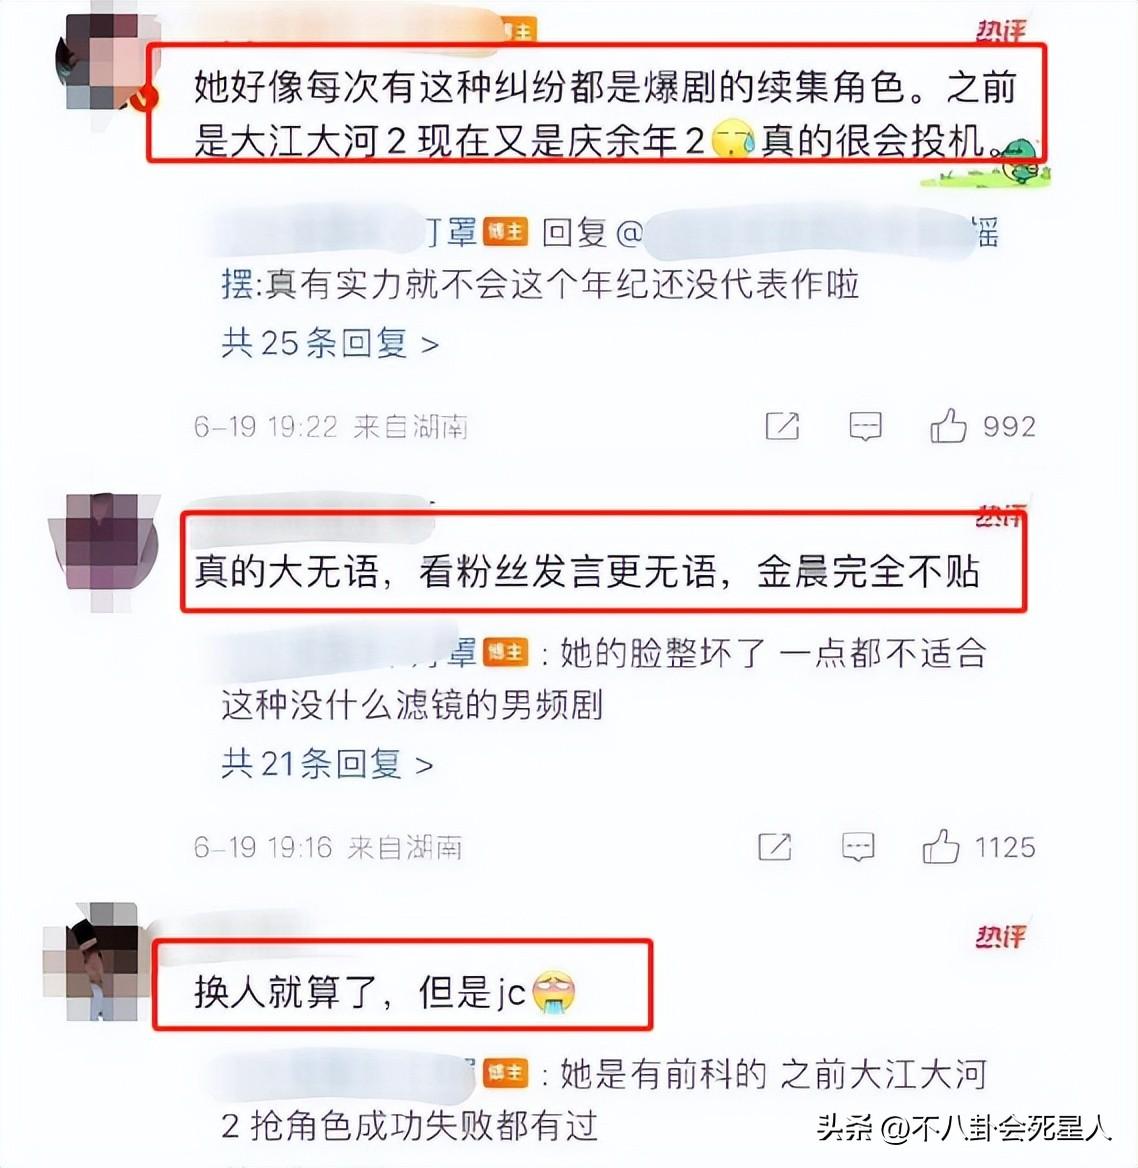Expand 共21条回复 replies
Viewport: 1138px width, 1168px height.
click(327, 764)
